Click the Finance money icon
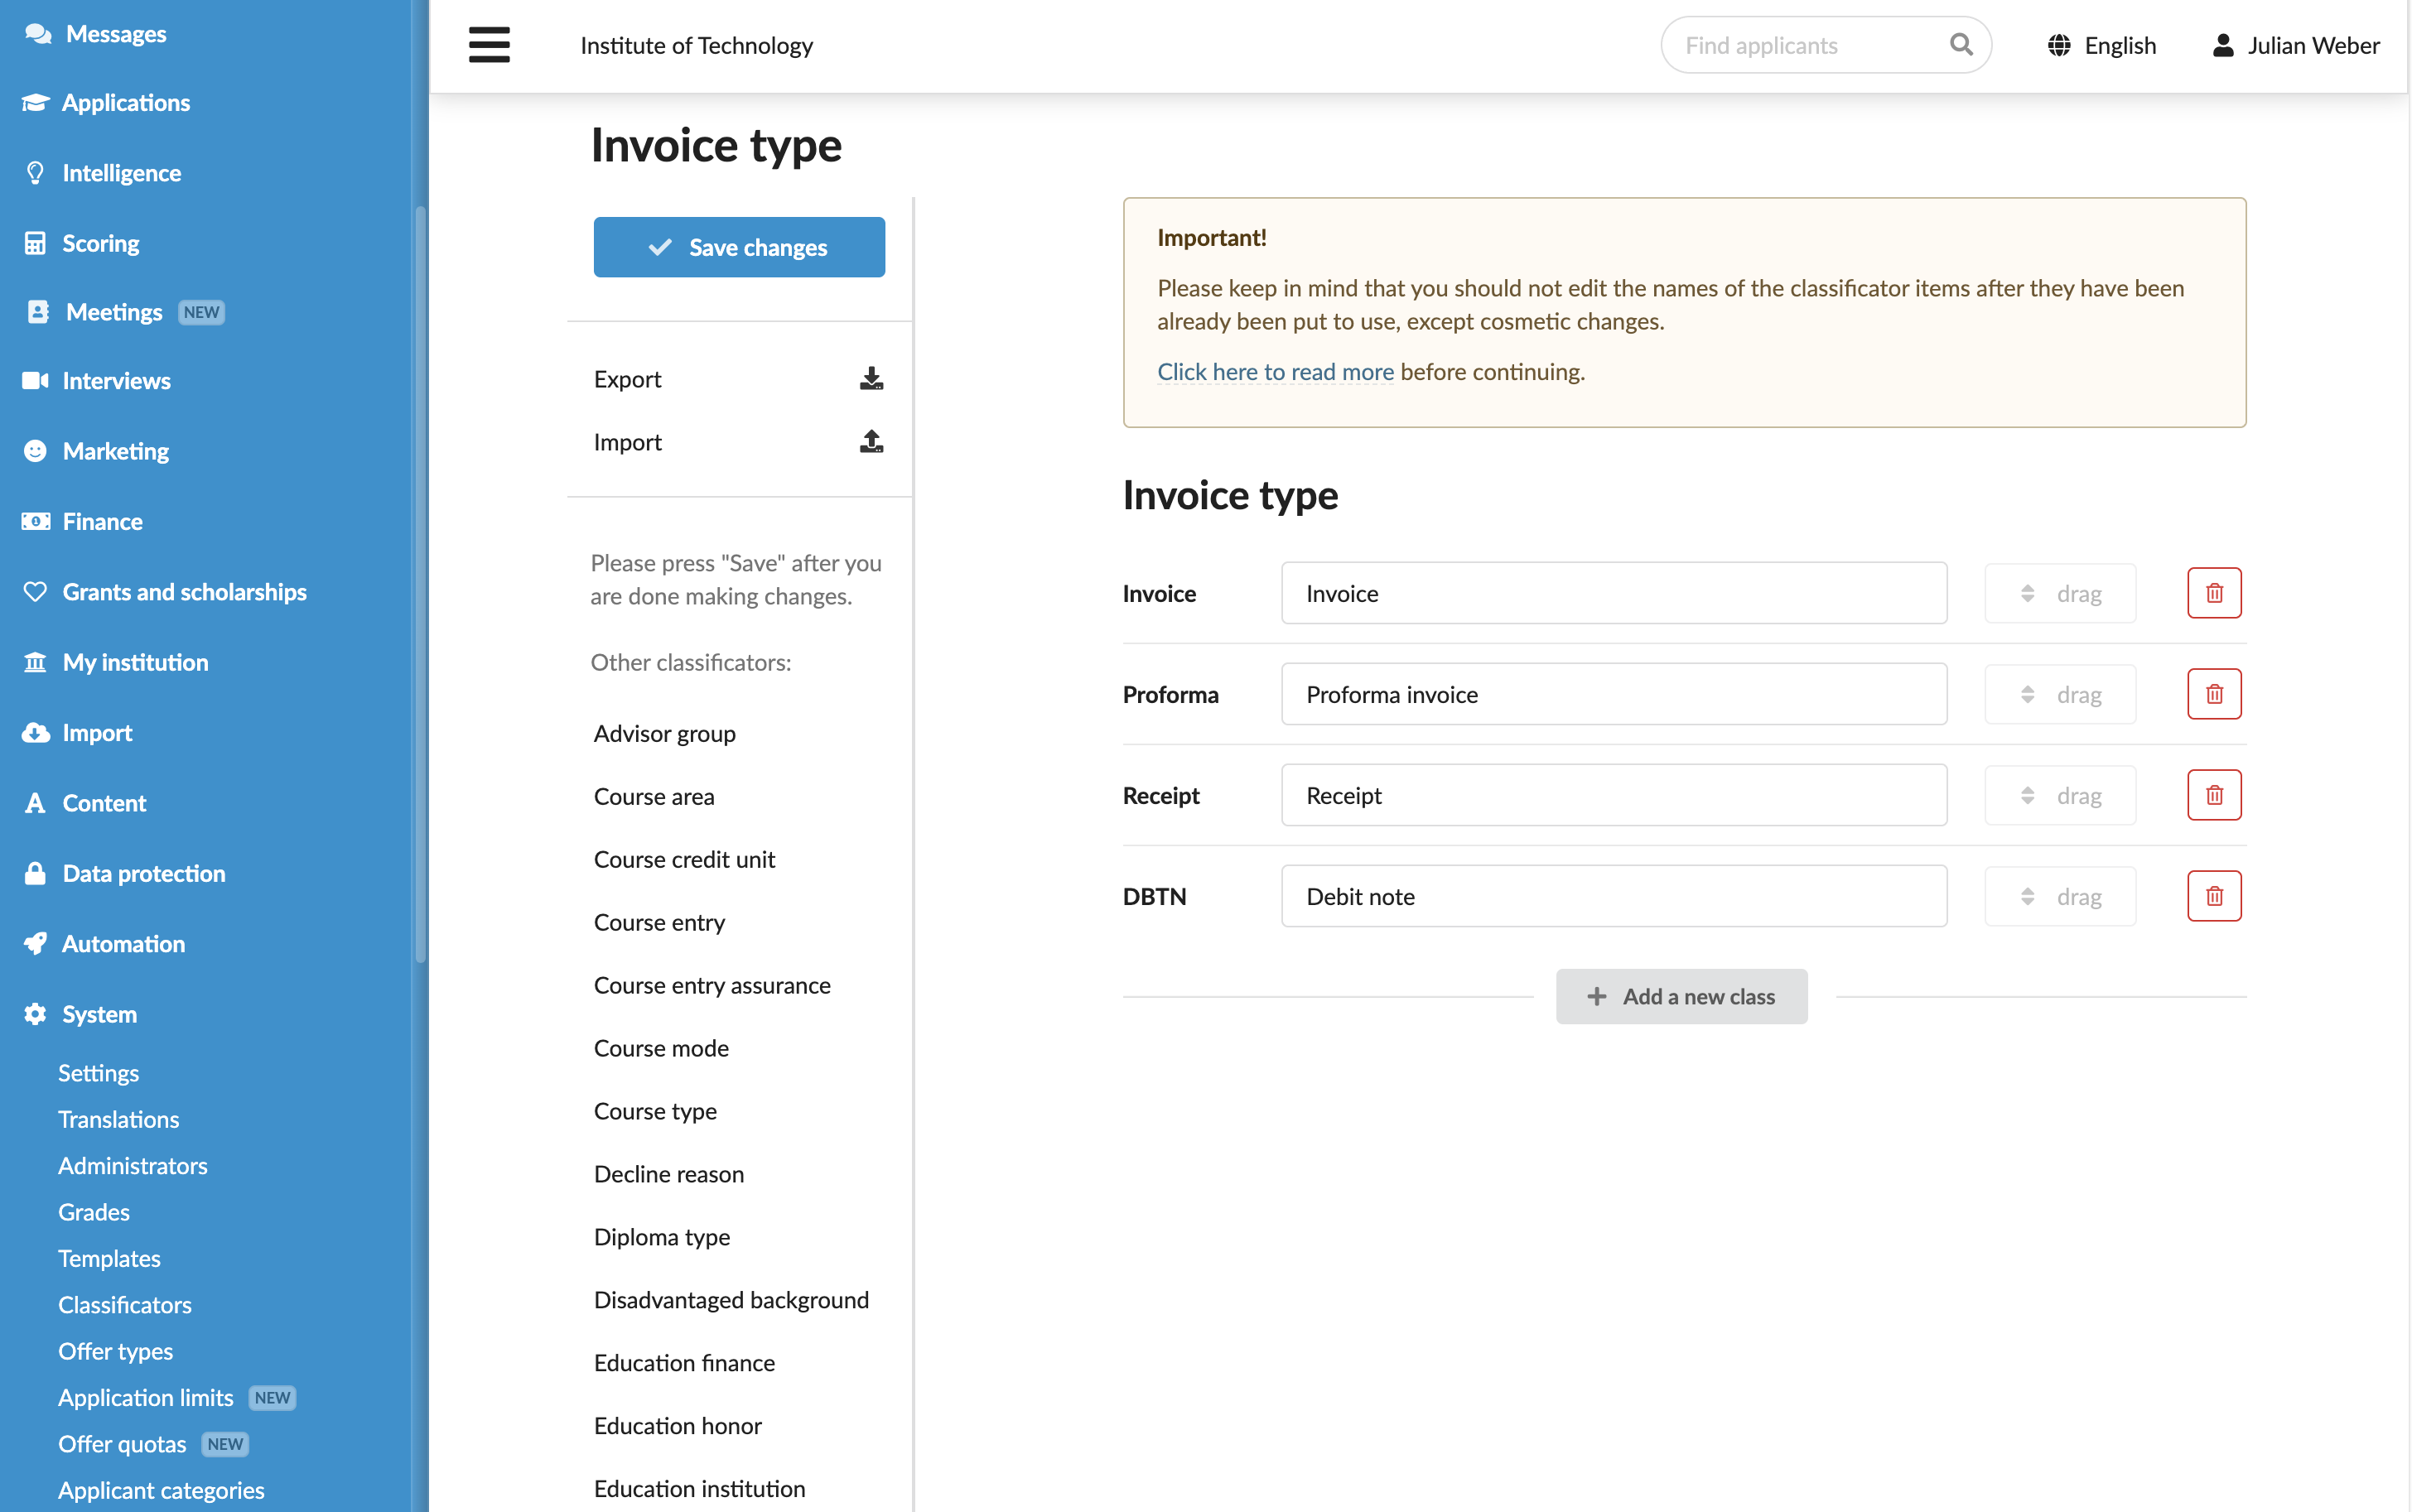The width and height of the screenshot is (2412, 1512). (x=36, y=521)
